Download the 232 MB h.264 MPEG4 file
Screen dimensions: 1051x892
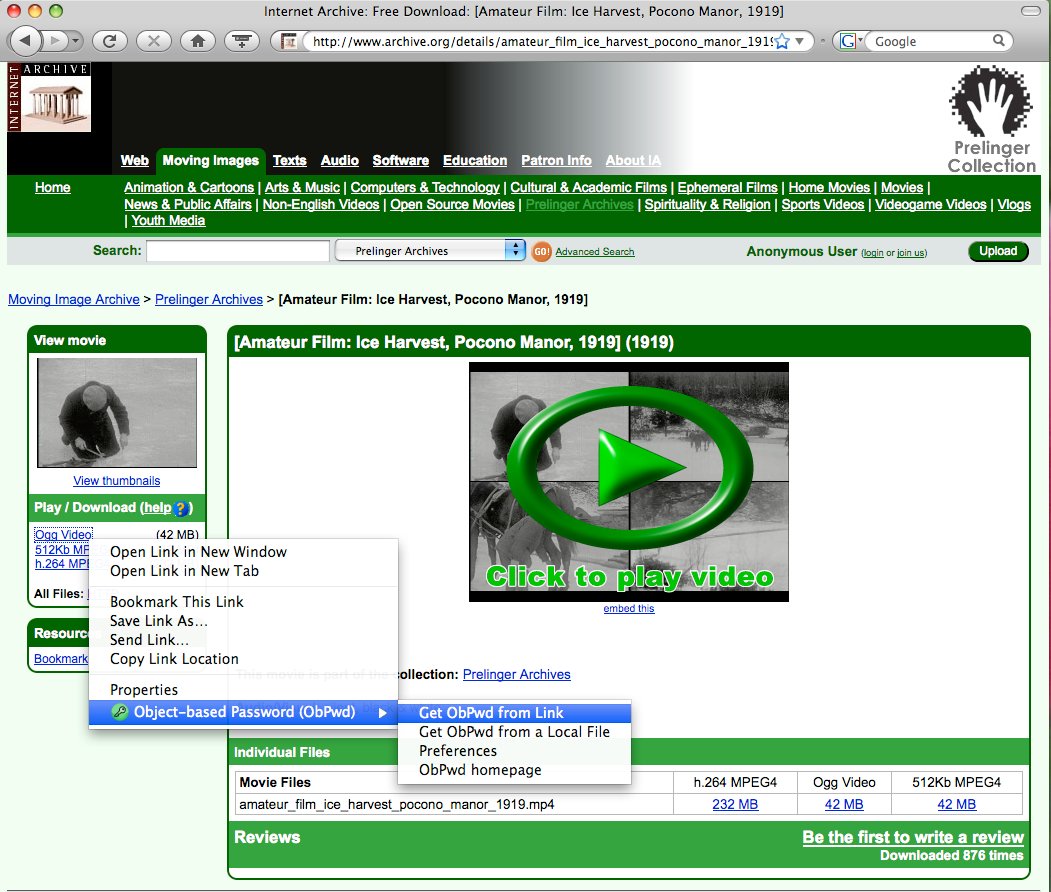tap(735, 804)
